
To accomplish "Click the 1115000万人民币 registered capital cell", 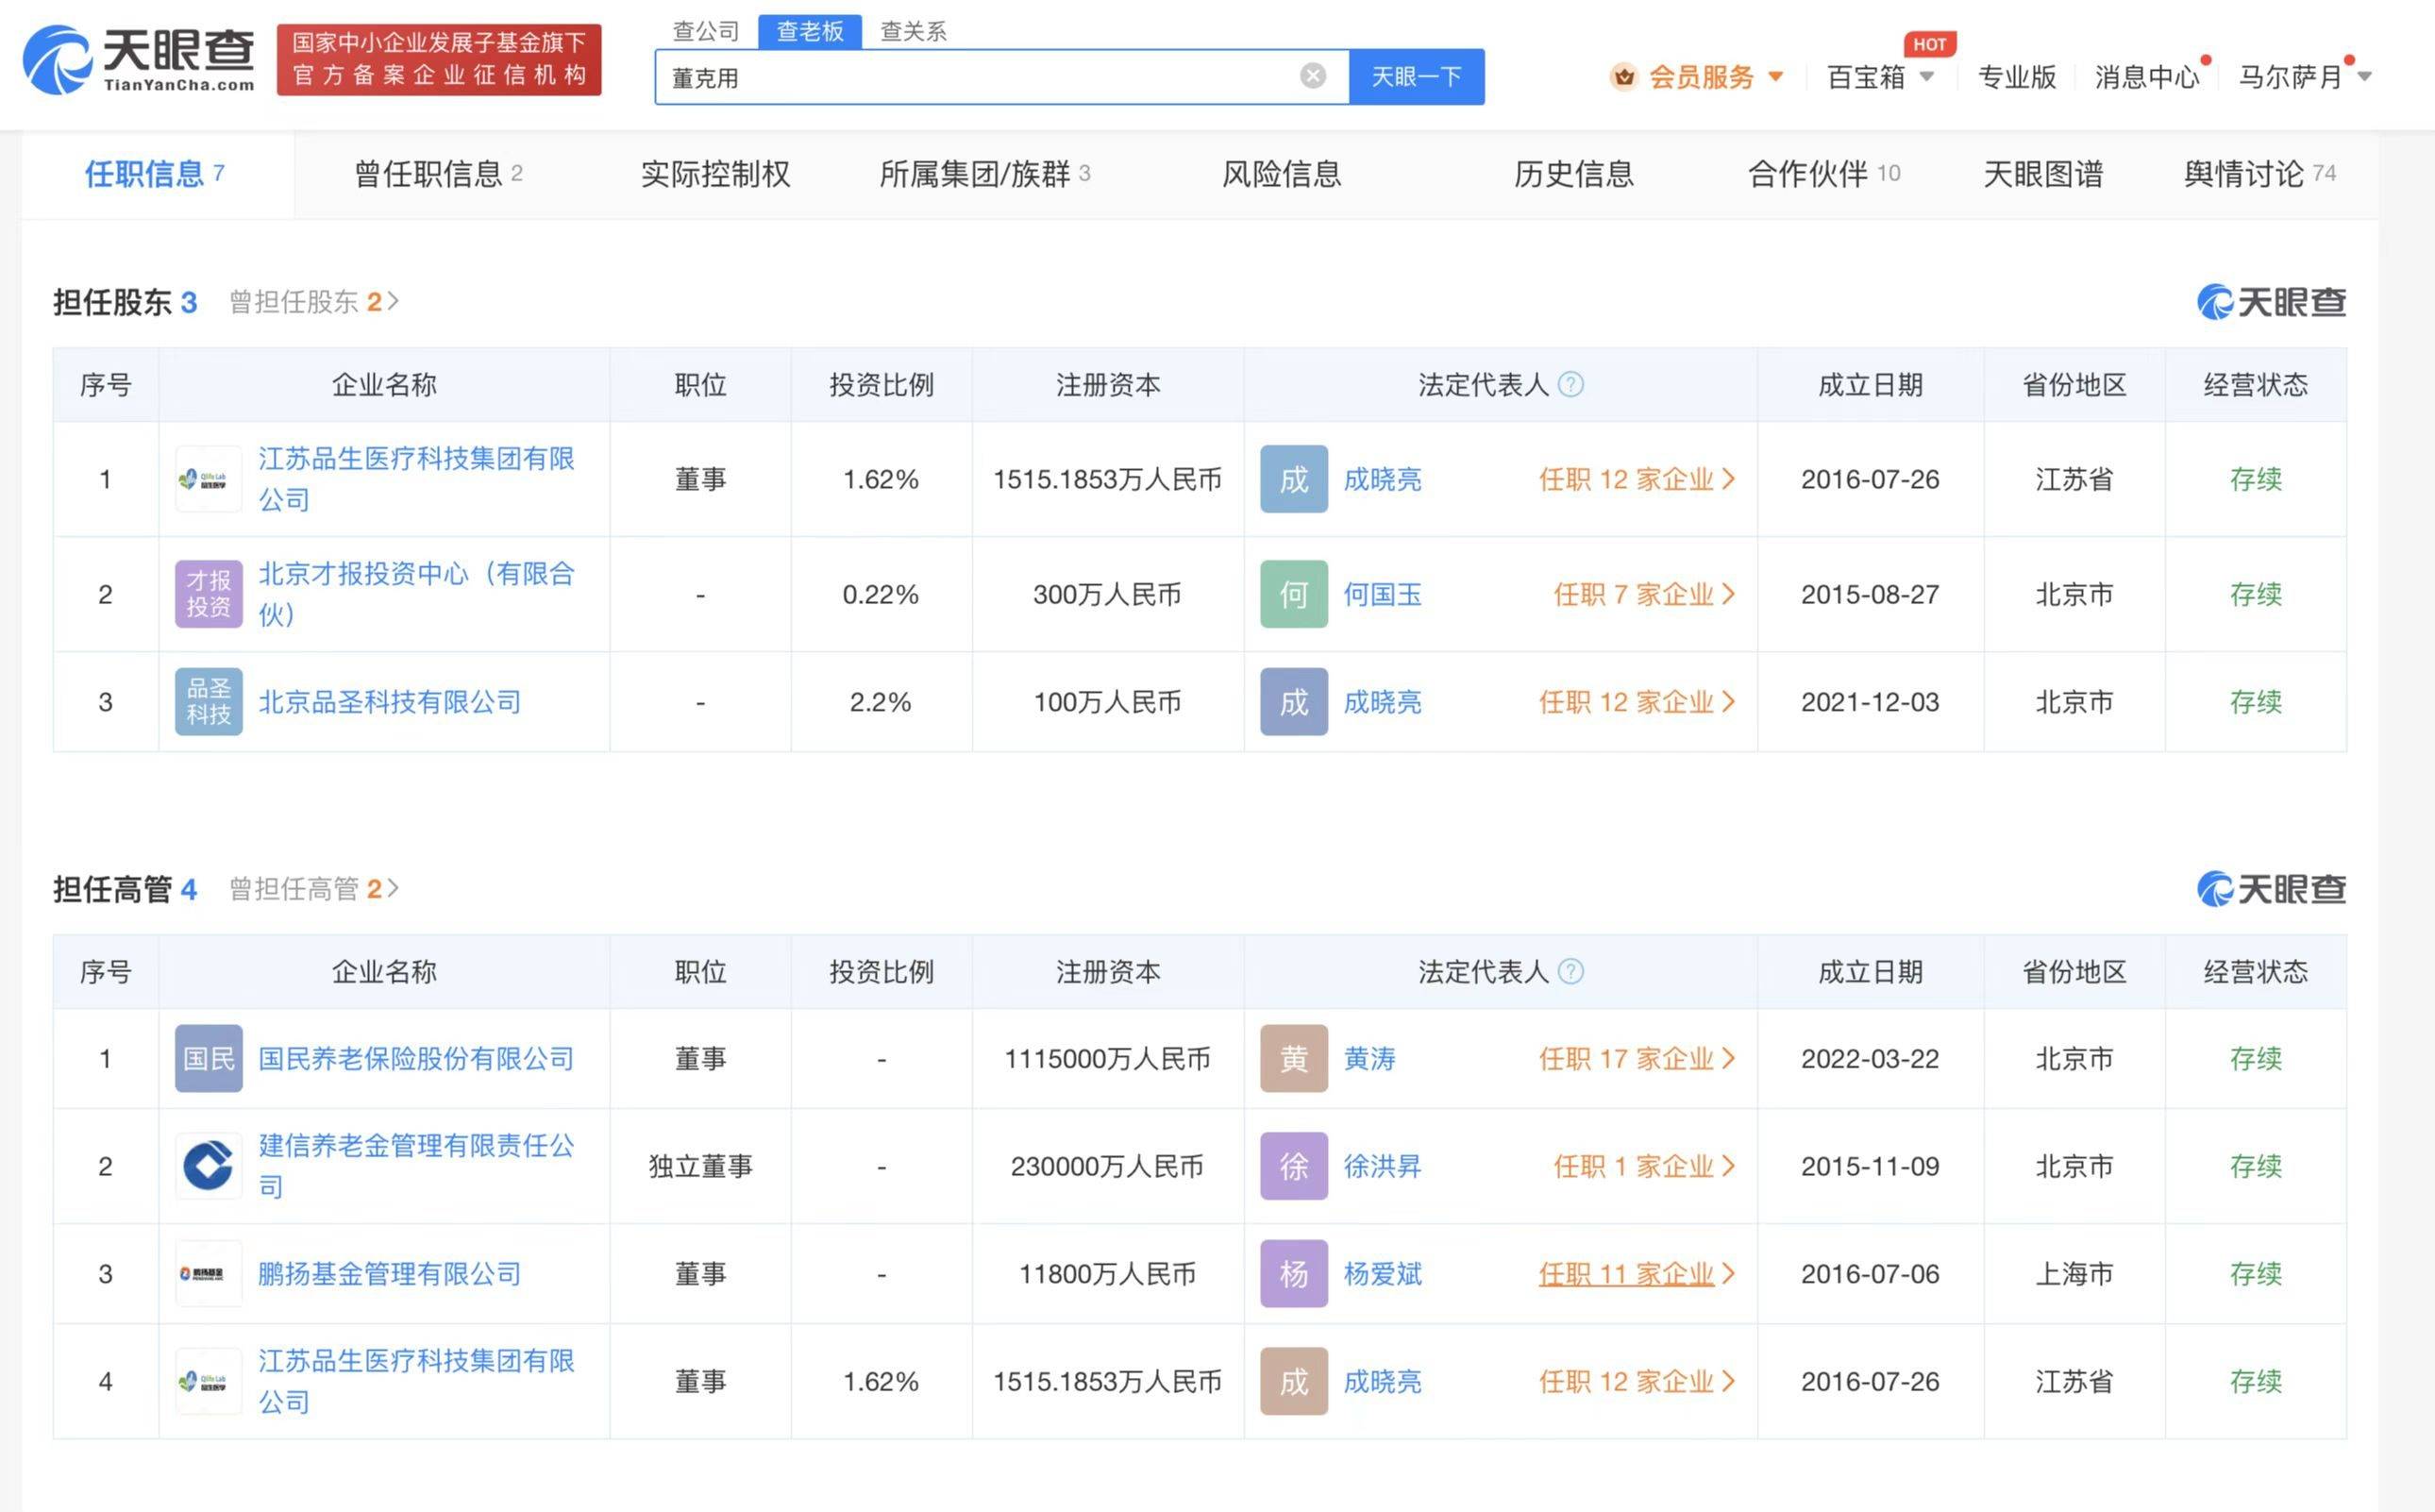I will [1107, 1058].
